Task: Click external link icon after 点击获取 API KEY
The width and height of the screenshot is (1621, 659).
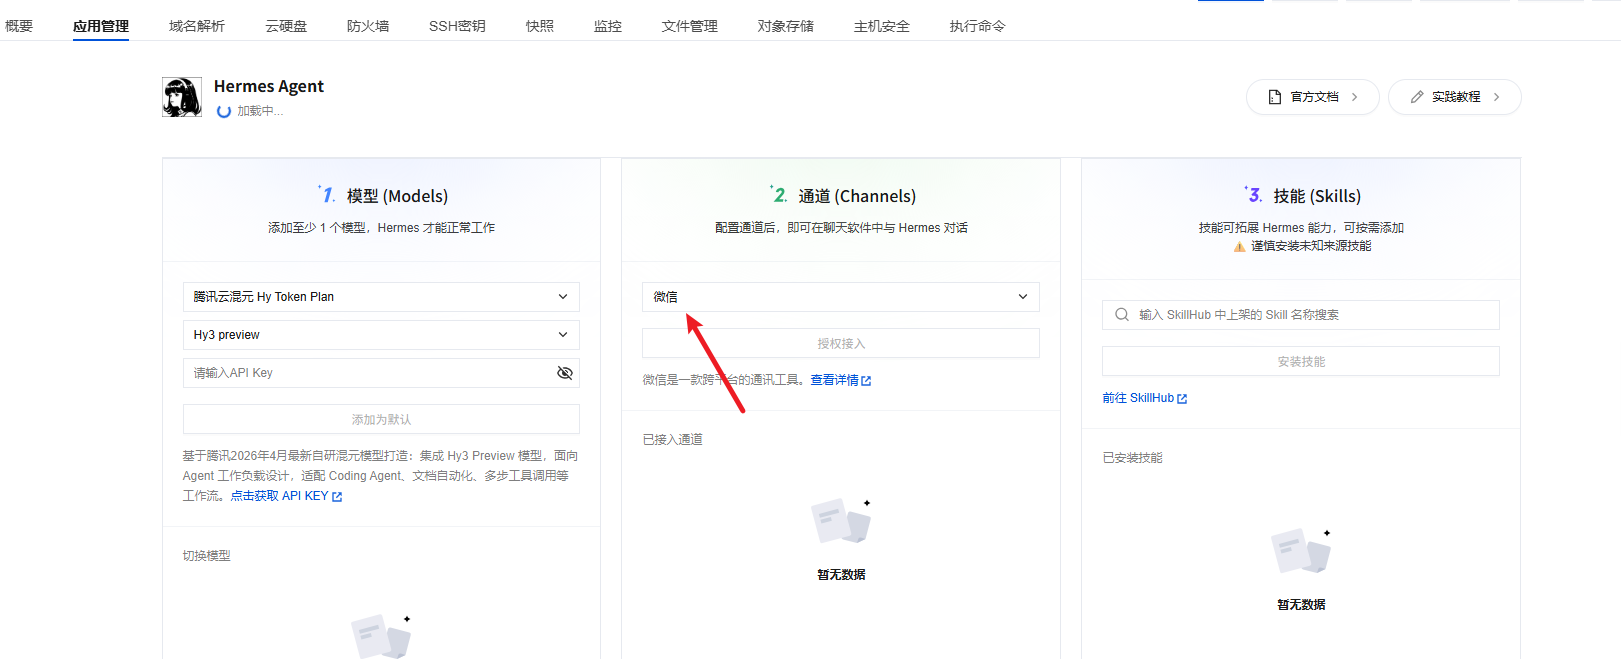Action: coord(337,497)
